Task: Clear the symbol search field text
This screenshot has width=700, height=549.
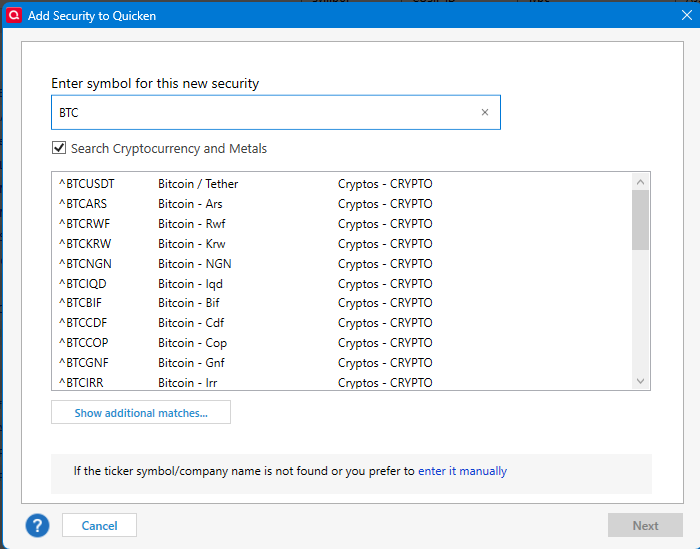Action: (x=485, y=113)
